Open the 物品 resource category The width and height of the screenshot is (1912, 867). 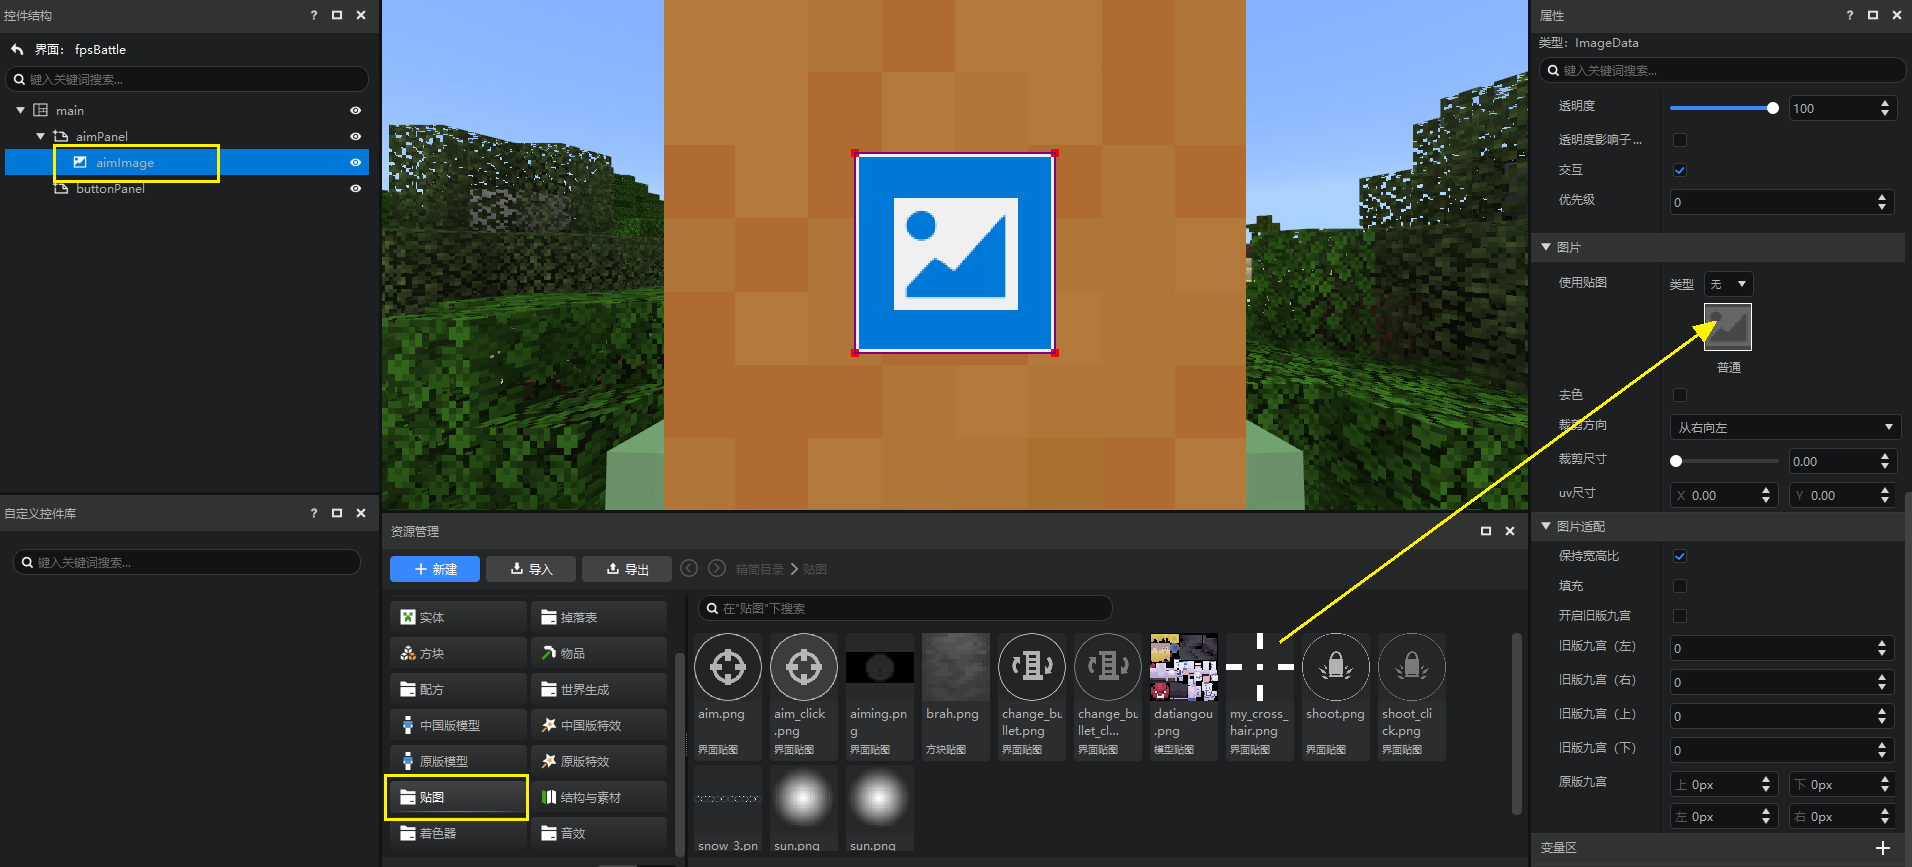(599, 653)
